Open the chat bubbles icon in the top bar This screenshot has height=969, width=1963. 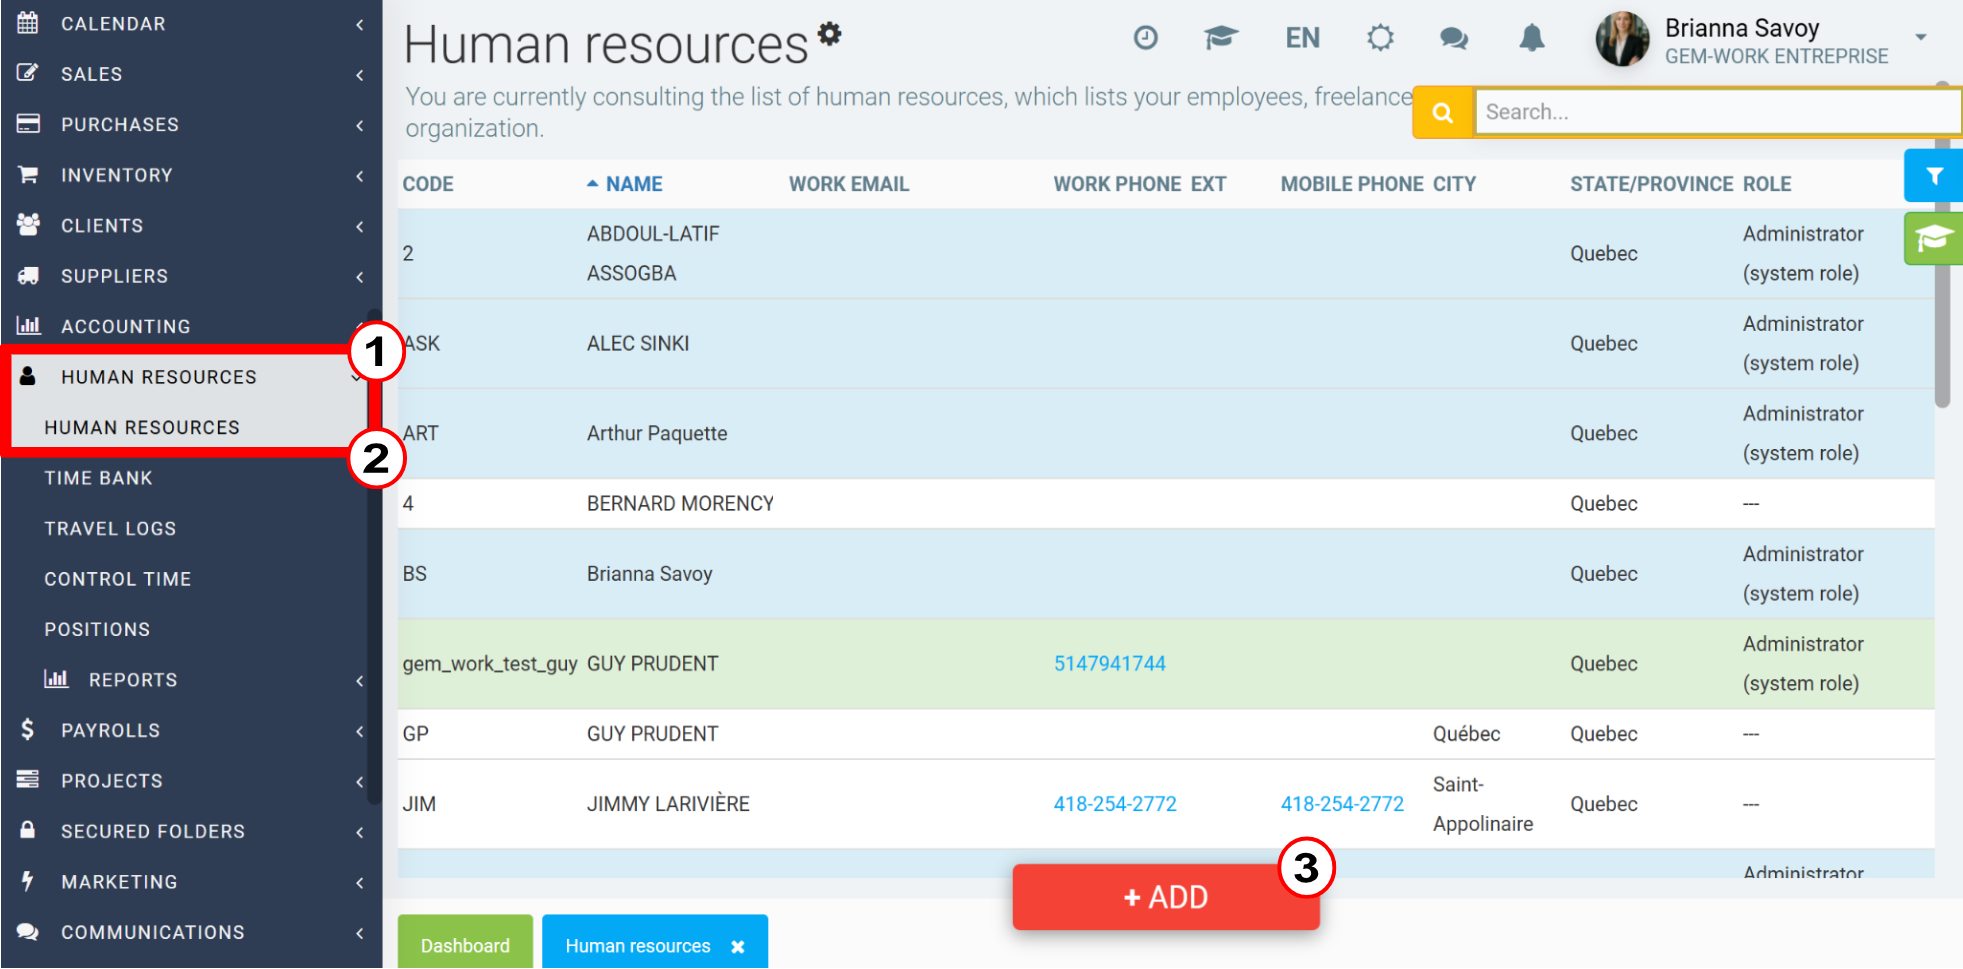pos(1454,39)
